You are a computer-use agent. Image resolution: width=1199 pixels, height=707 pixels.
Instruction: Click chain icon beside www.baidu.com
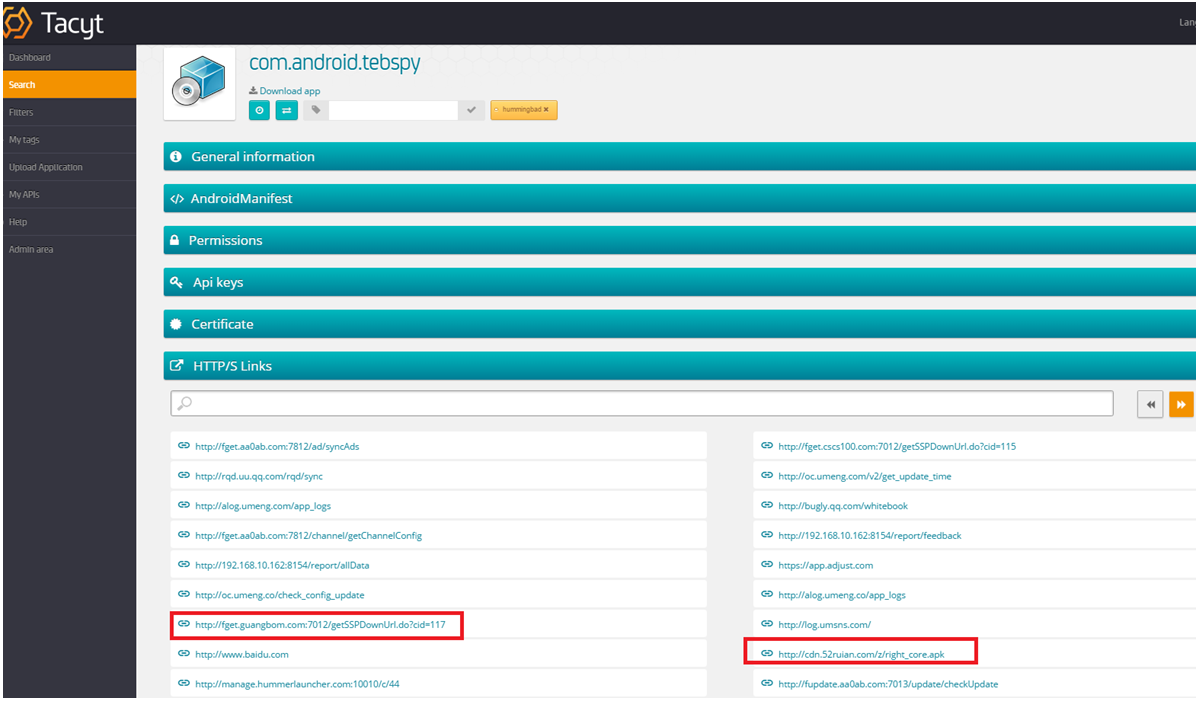point(184,654)
